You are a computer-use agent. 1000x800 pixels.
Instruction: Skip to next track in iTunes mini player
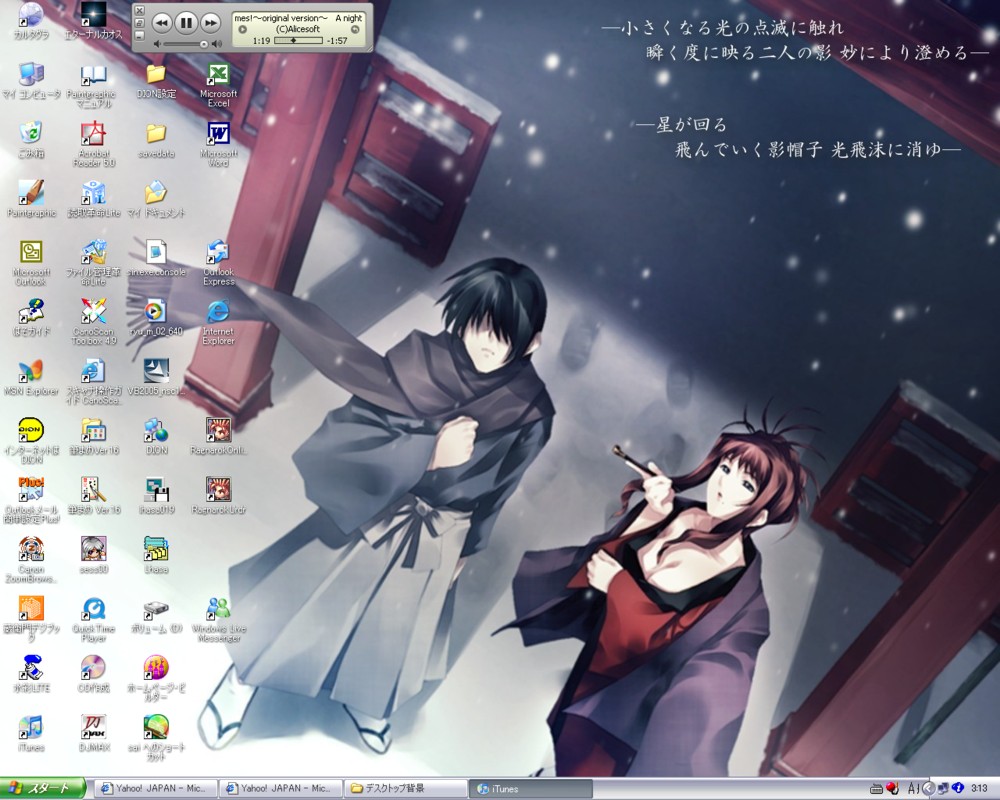(x=210, y=24)
